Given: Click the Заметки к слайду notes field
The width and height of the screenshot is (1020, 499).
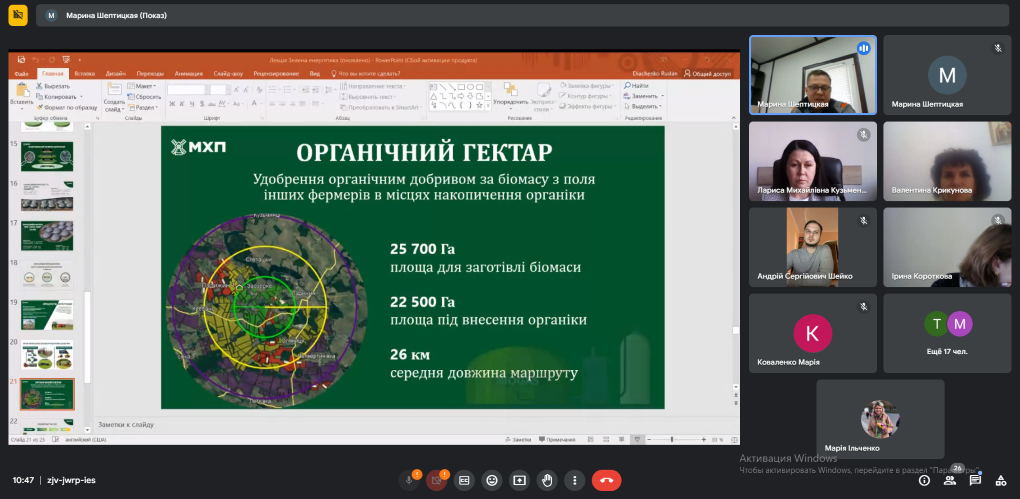Looking at the screenshot, I should [x=416, y=424].
